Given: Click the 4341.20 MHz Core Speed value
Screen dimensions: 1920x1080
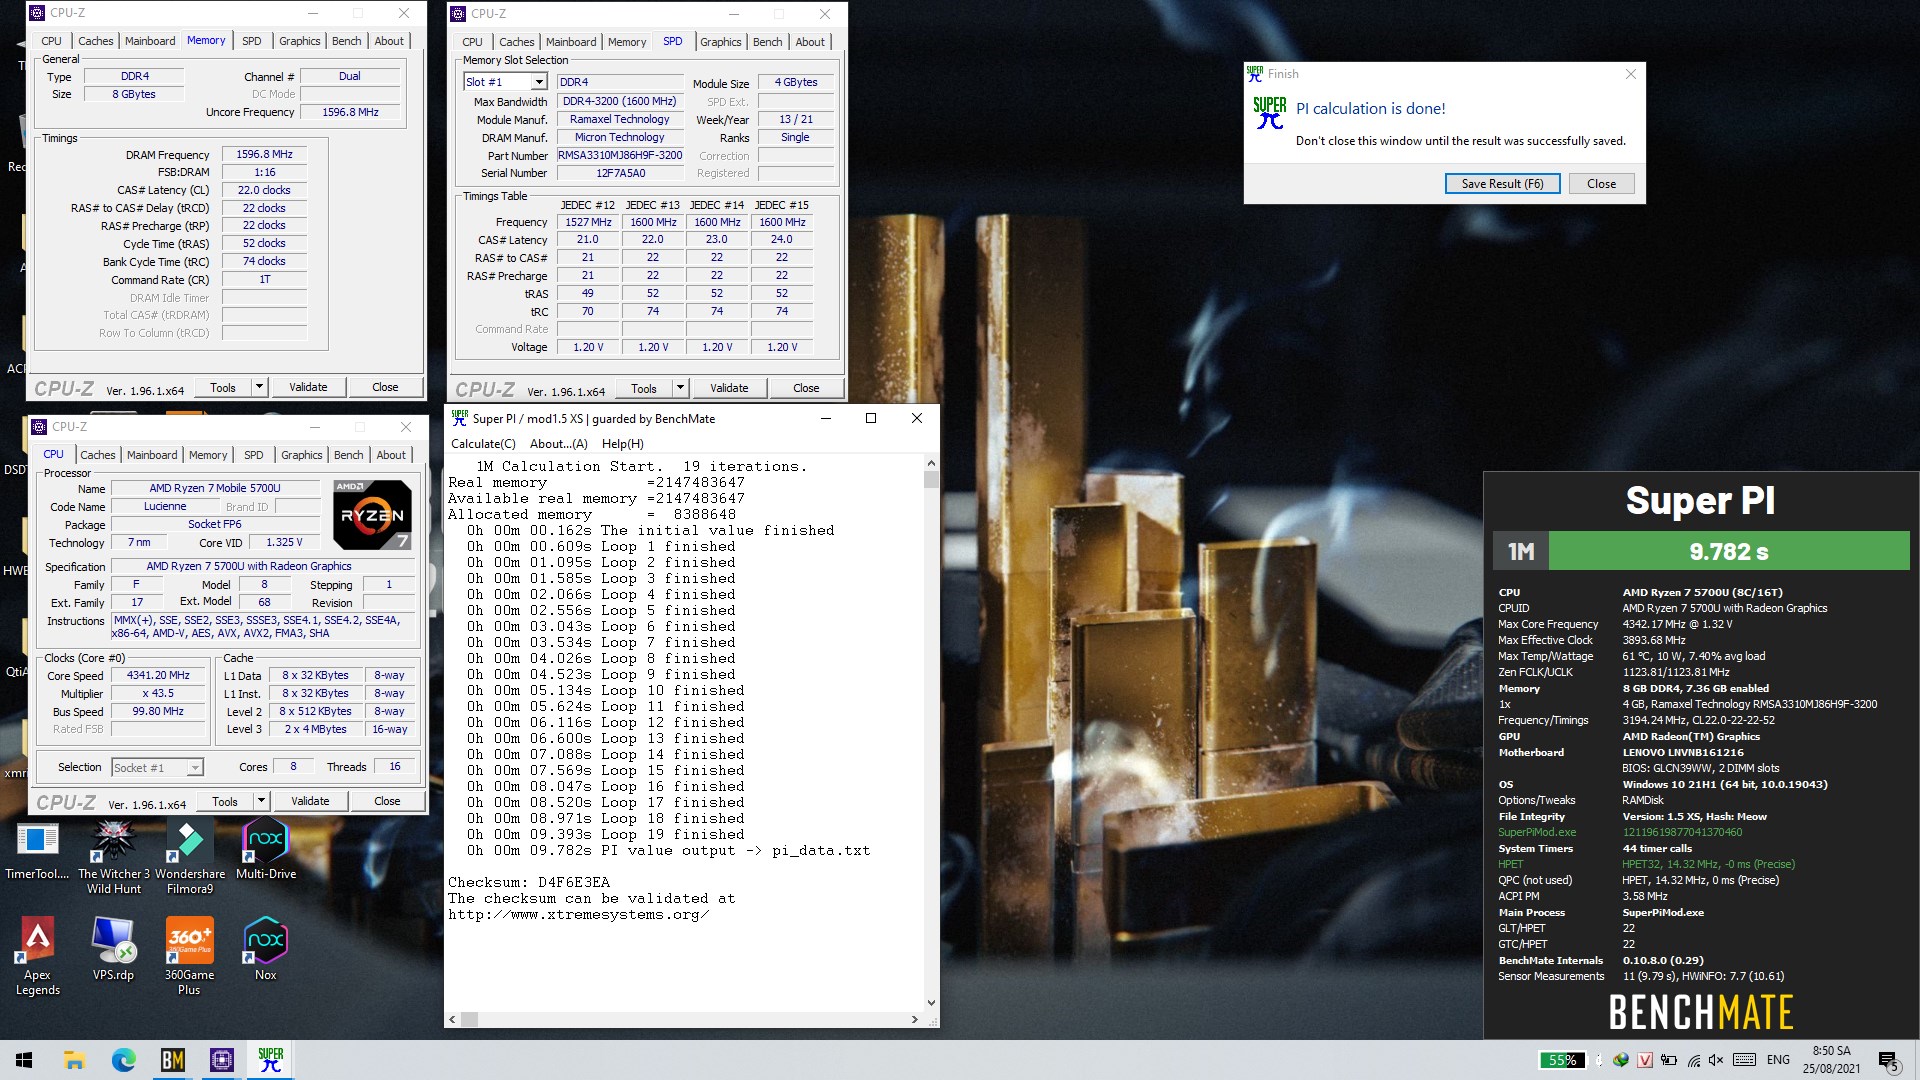Looking at the screenshot, I should (x=158, y=676).
